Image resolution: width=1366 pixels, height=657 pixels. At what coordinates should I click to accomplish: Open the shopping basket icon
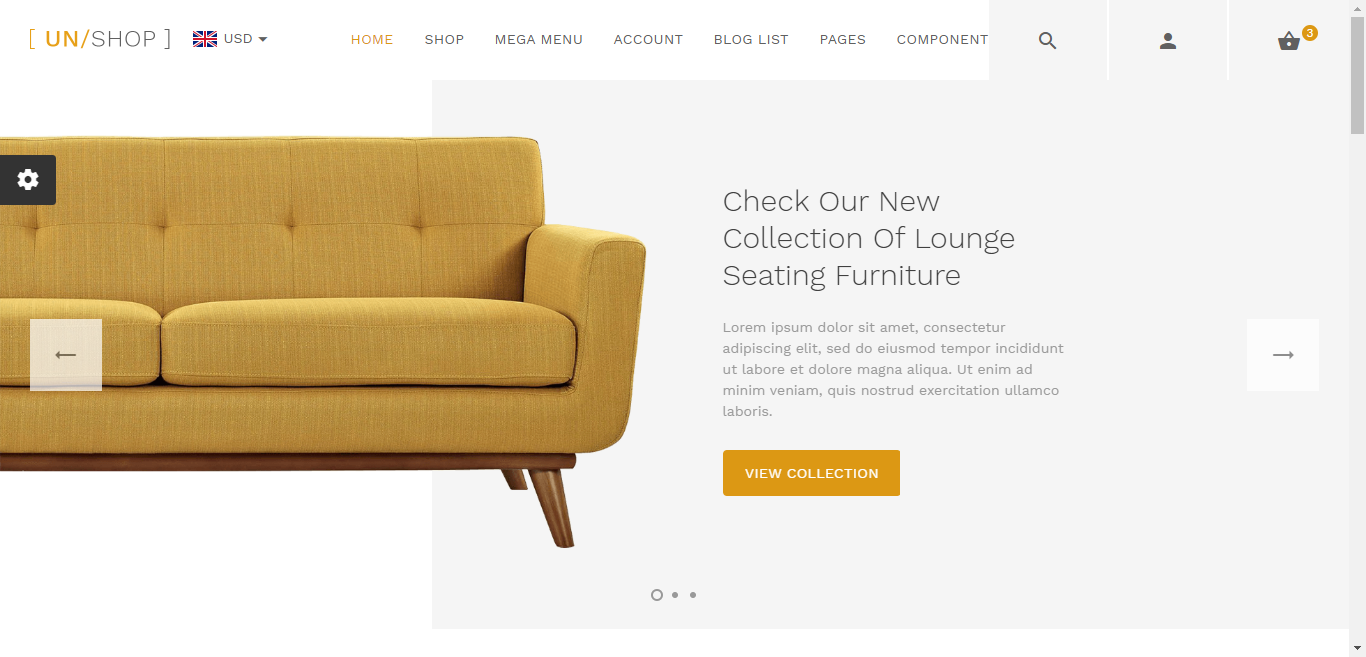point(1288,41)
